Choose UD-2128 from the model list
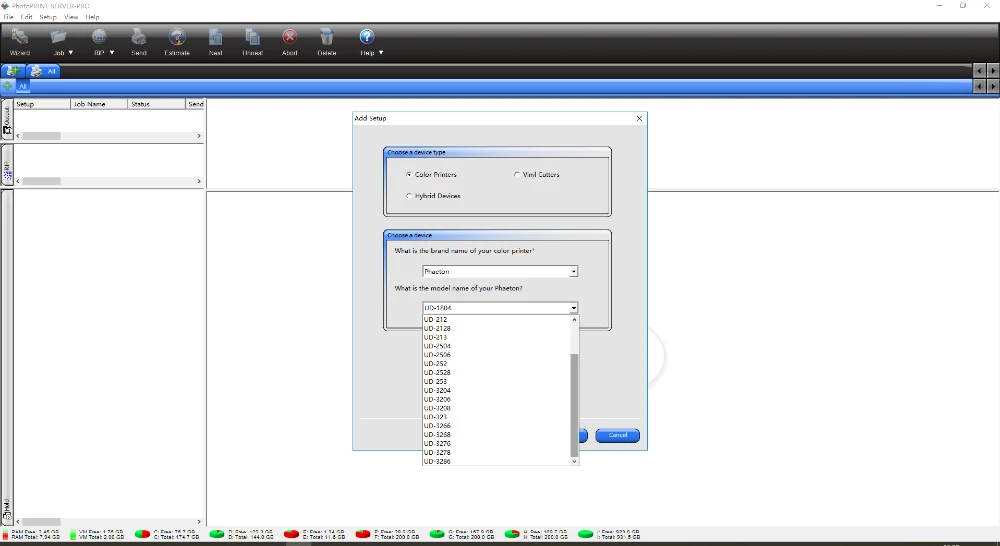The image size is (1000, 546). point(496,328)
